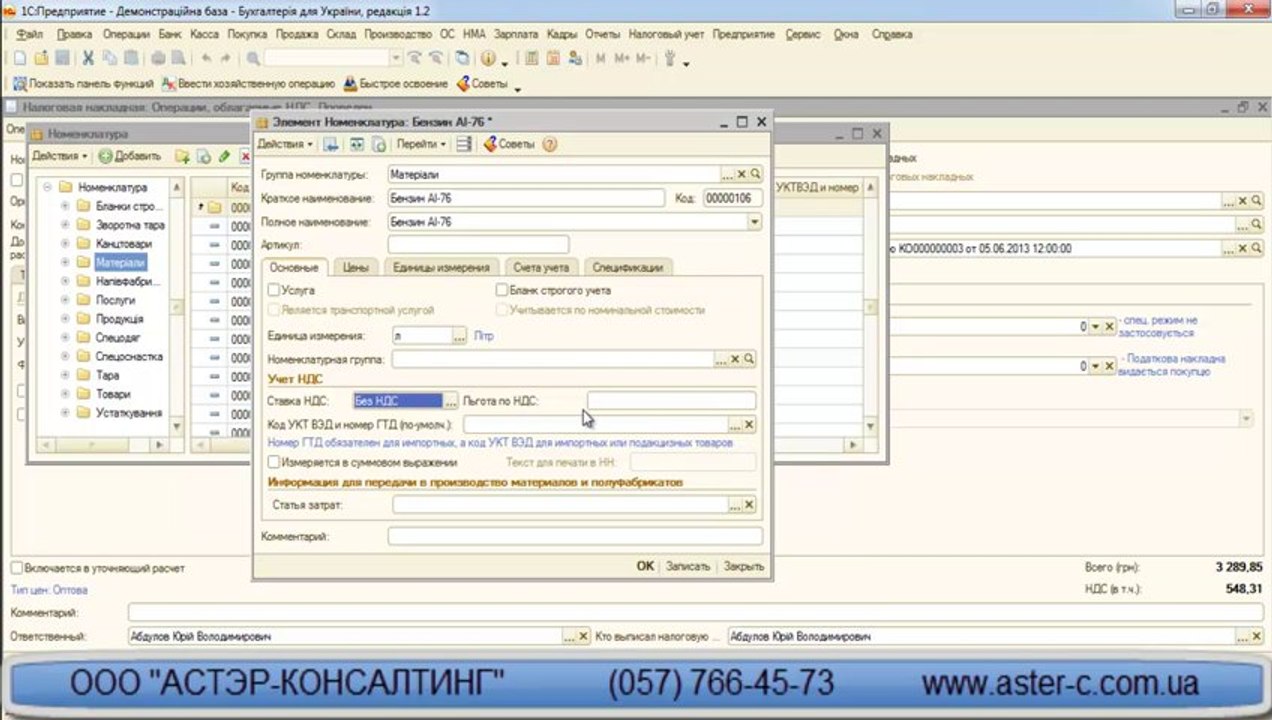This screenshot has height=720, width=1272.
Task: Open Полное наименование dropdown arrow
Action: [755, 222]
